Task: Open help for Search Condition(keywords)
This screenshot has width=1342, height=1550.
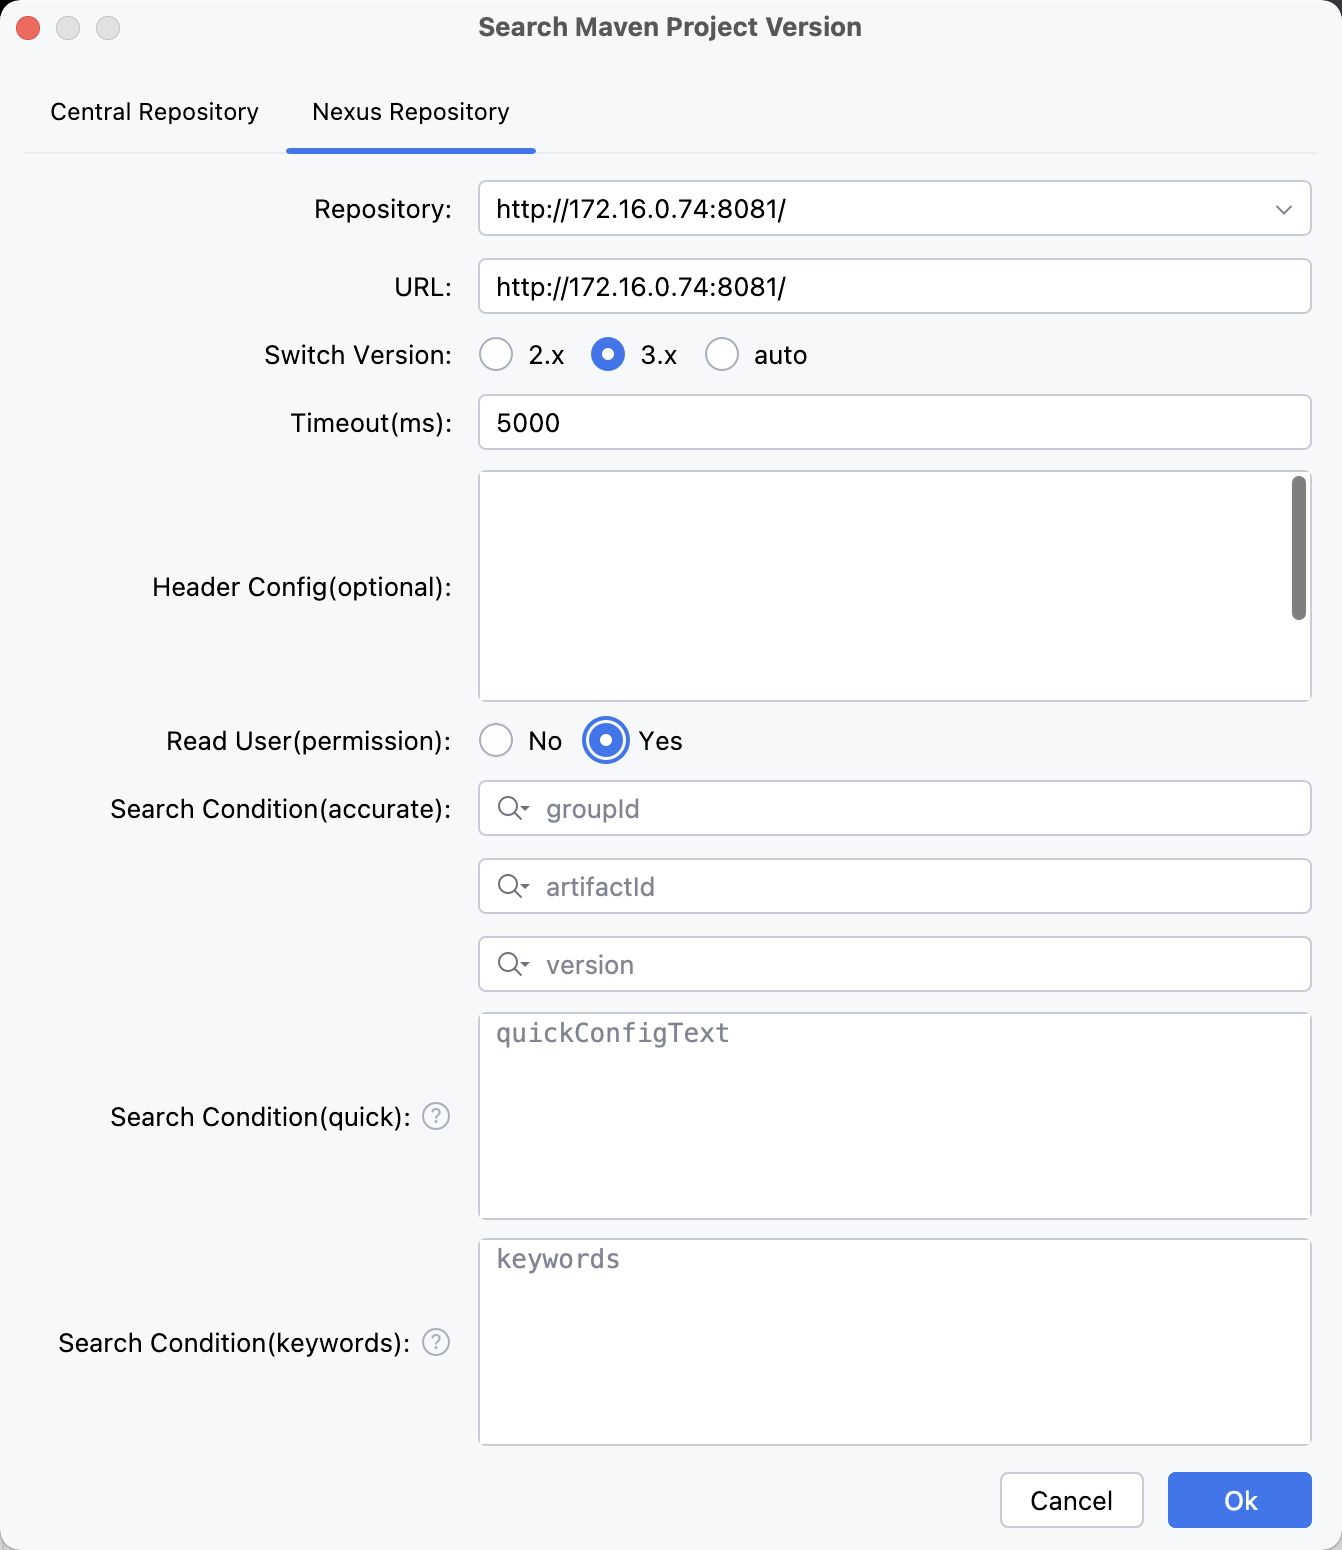Action: (x=436, y=1342)
